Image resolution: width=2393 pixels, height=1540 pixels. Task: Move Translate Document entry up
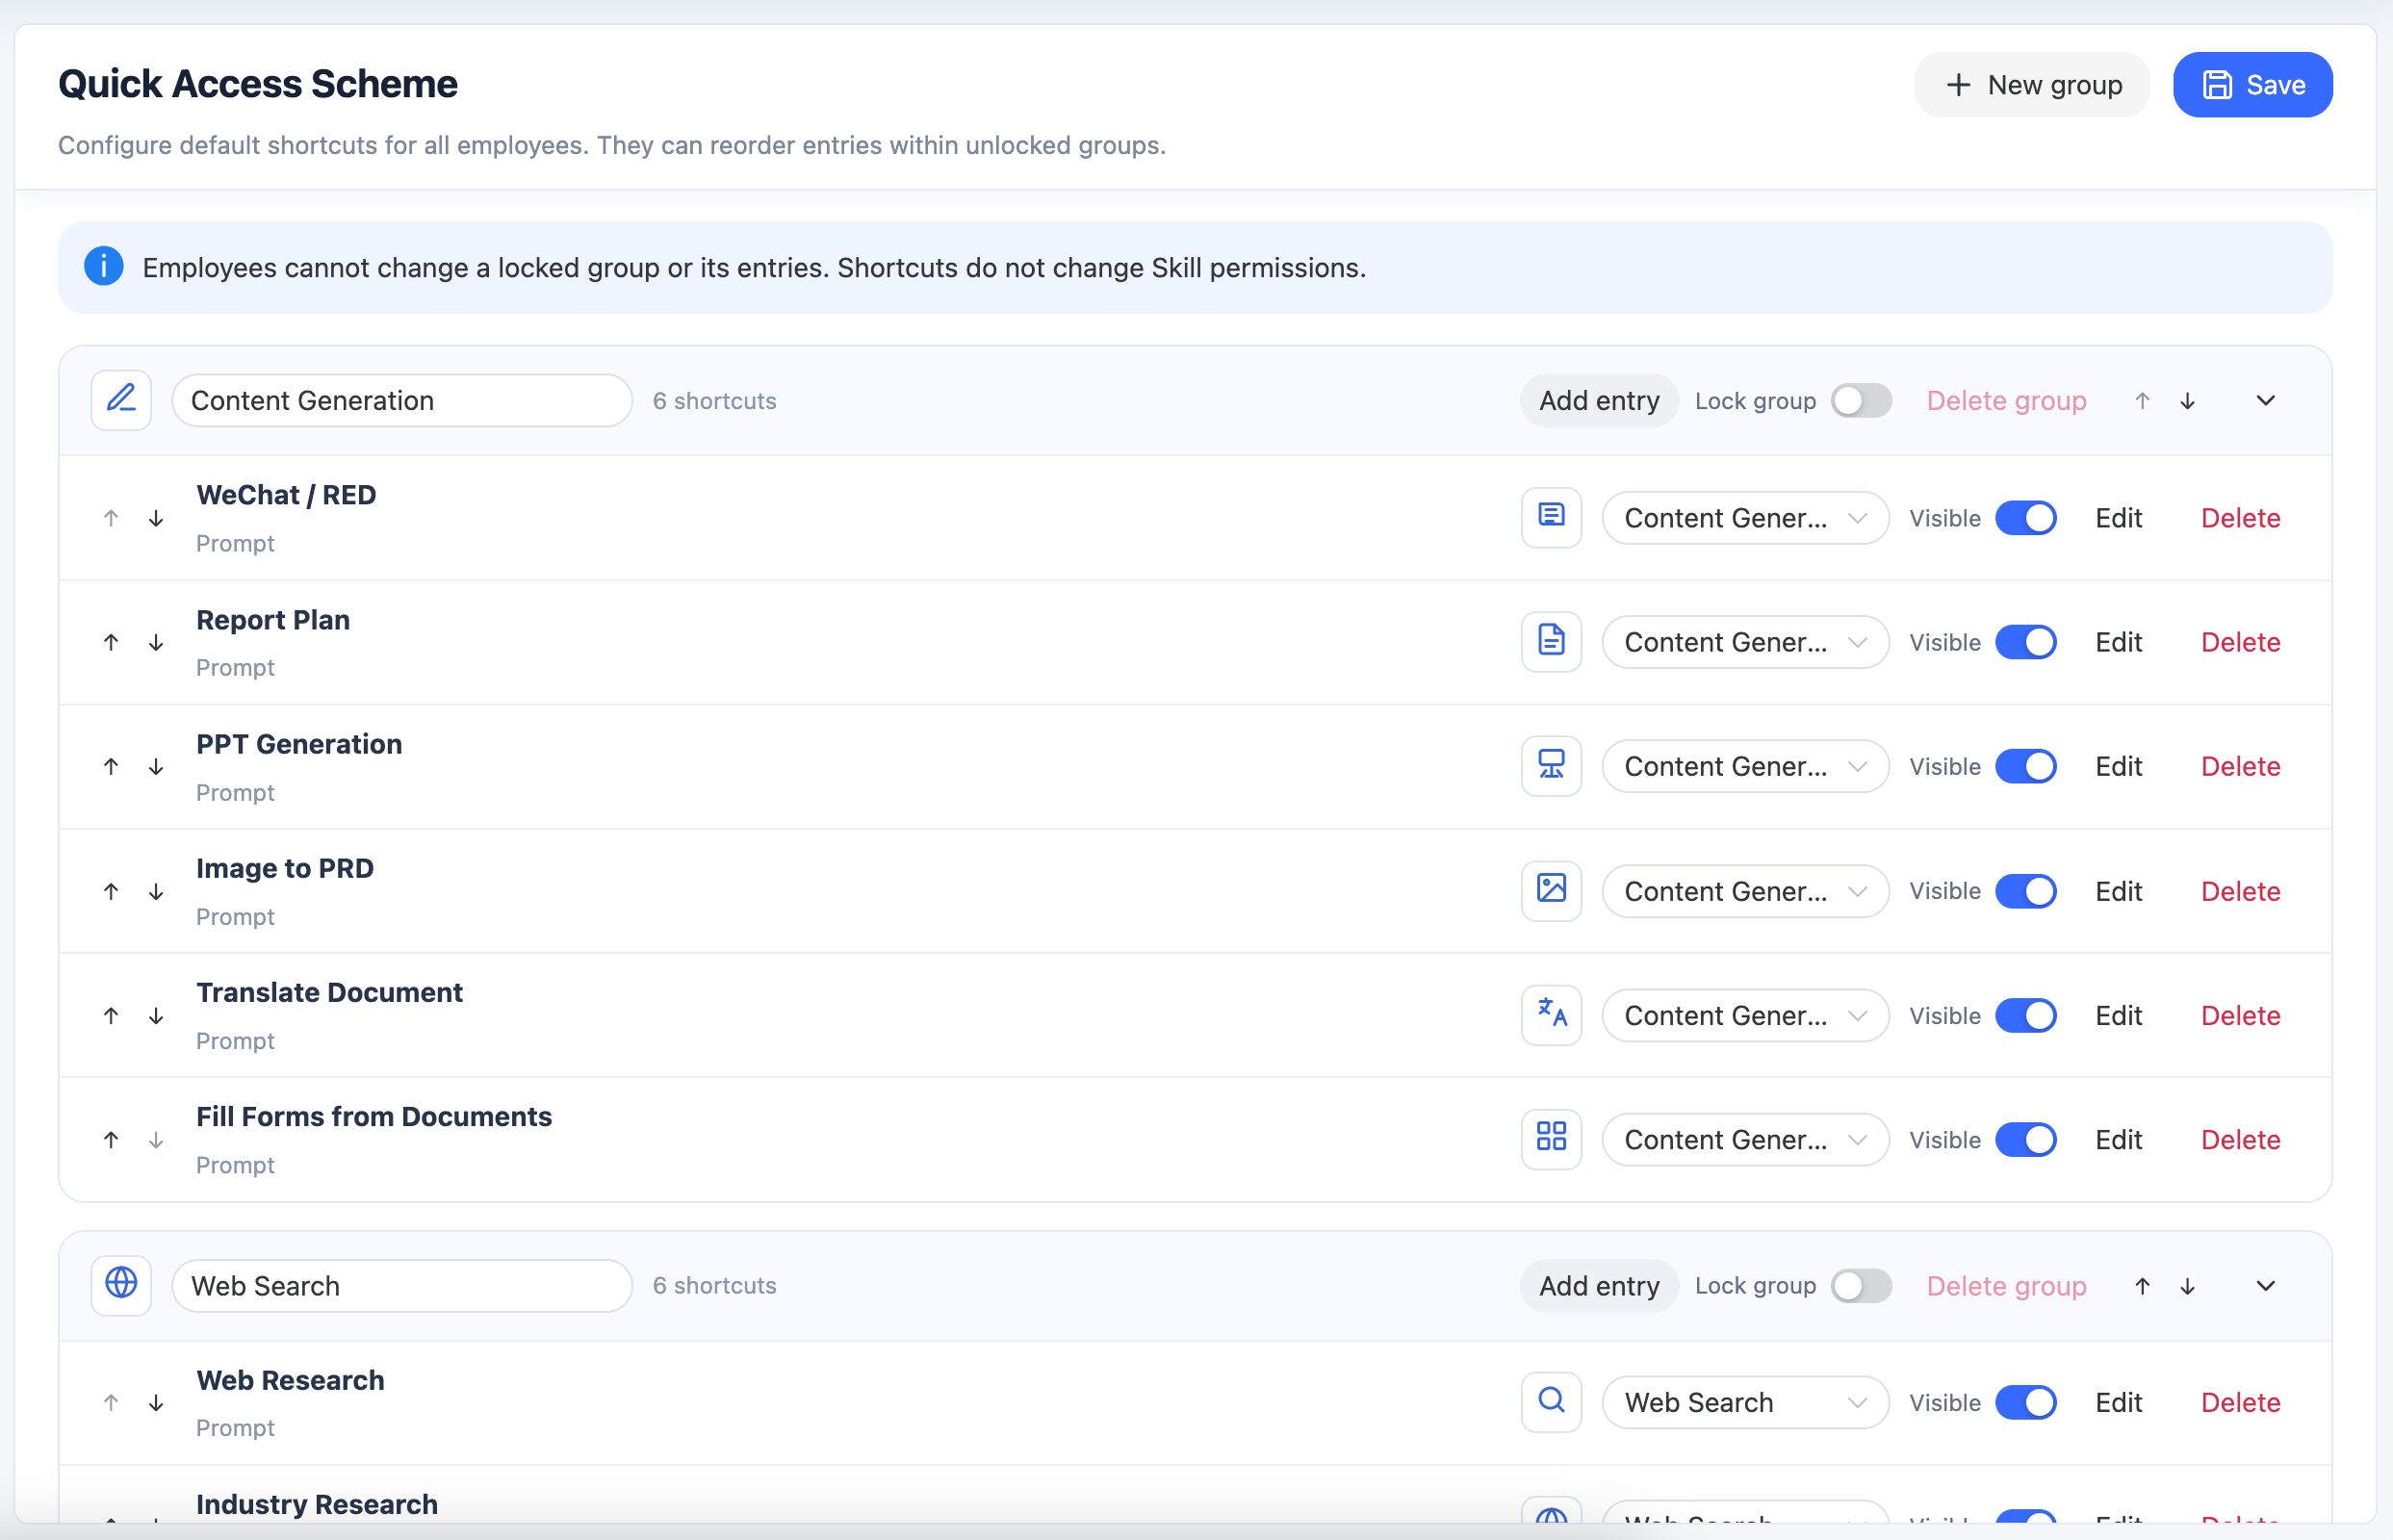[111, 1016]
